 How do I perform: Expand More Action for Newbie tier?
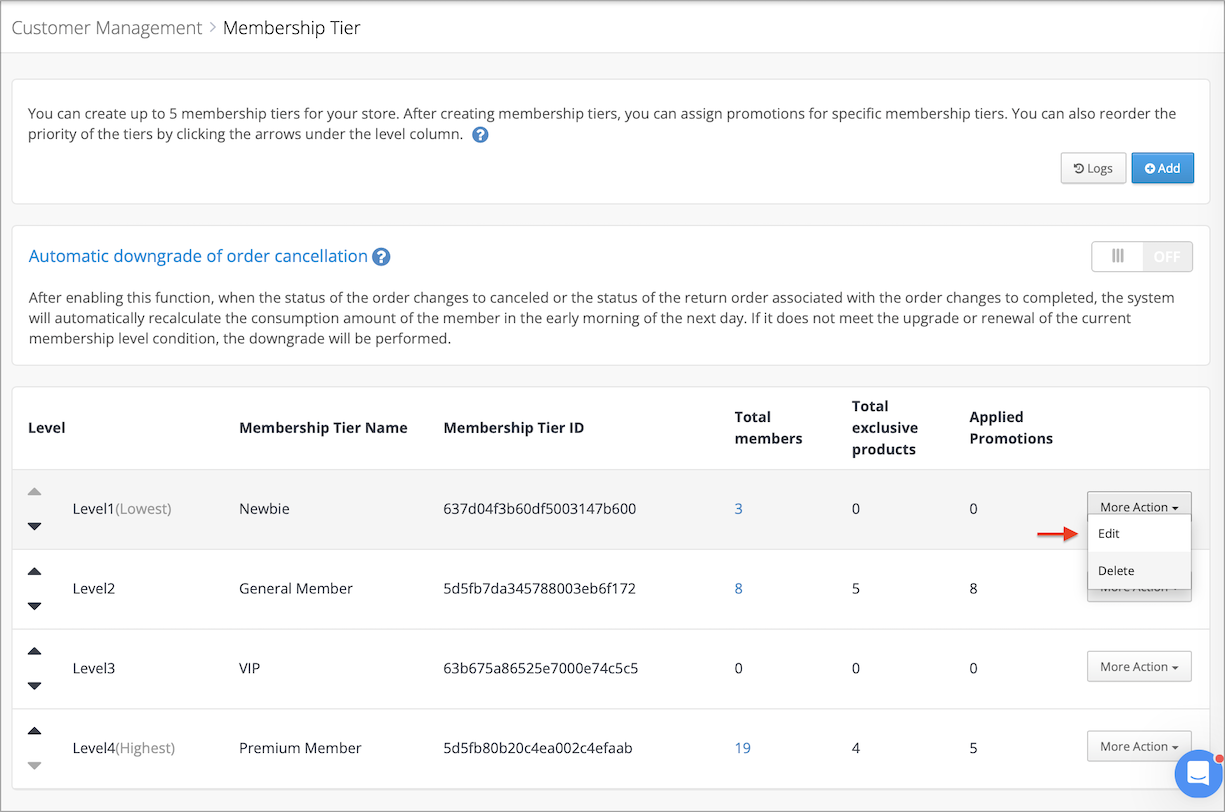pos(1139,507)
